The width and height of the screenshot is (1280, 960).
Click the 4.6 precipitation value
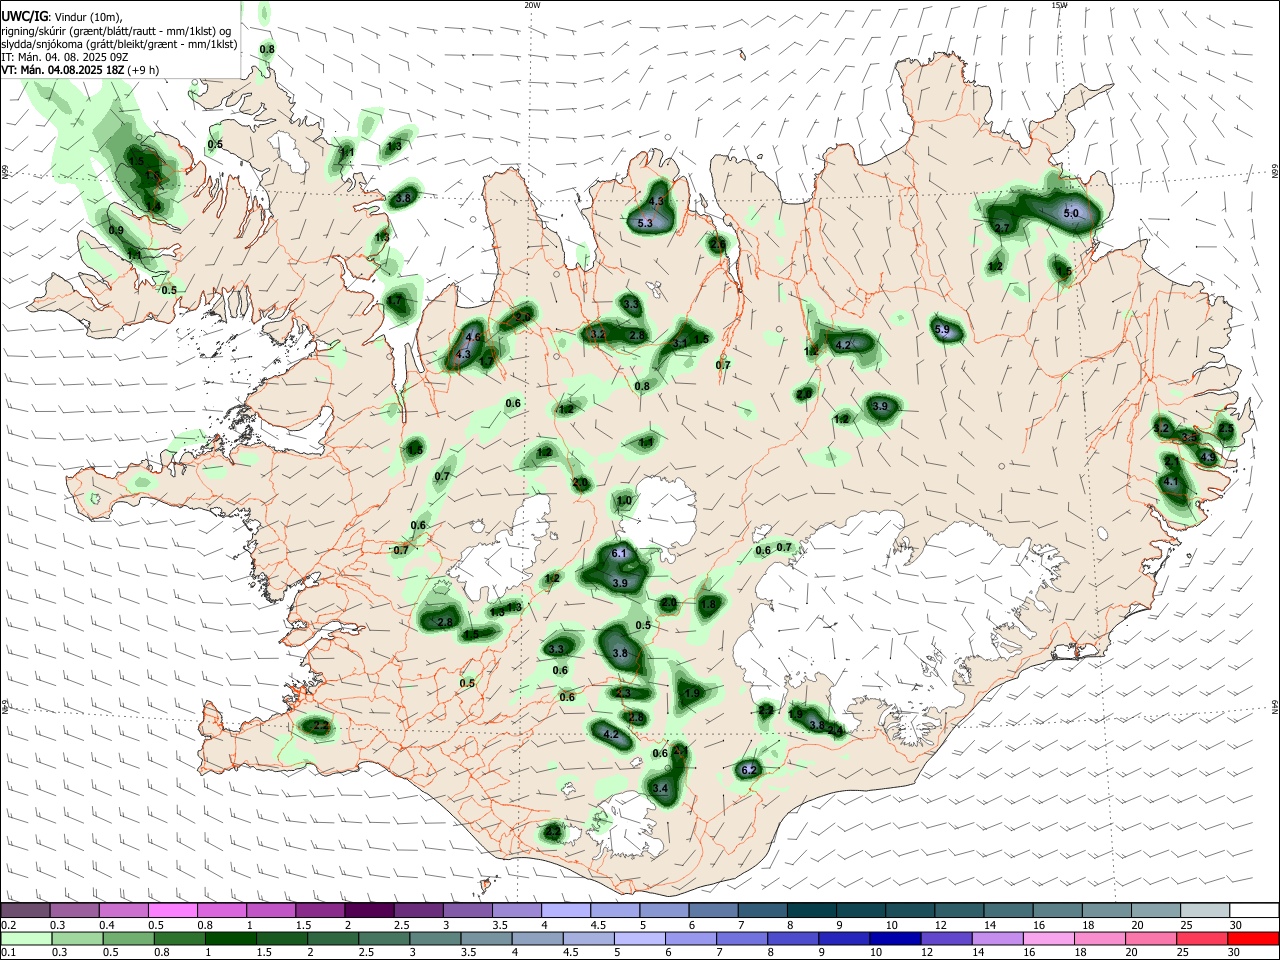[x=474, y=337]
